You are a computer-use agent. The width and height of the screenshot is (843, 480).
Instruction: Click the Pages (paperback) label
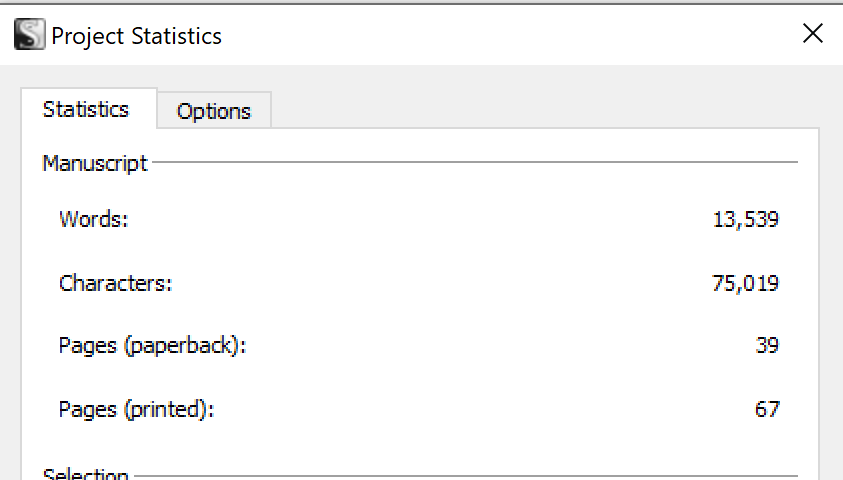[152, 346]
